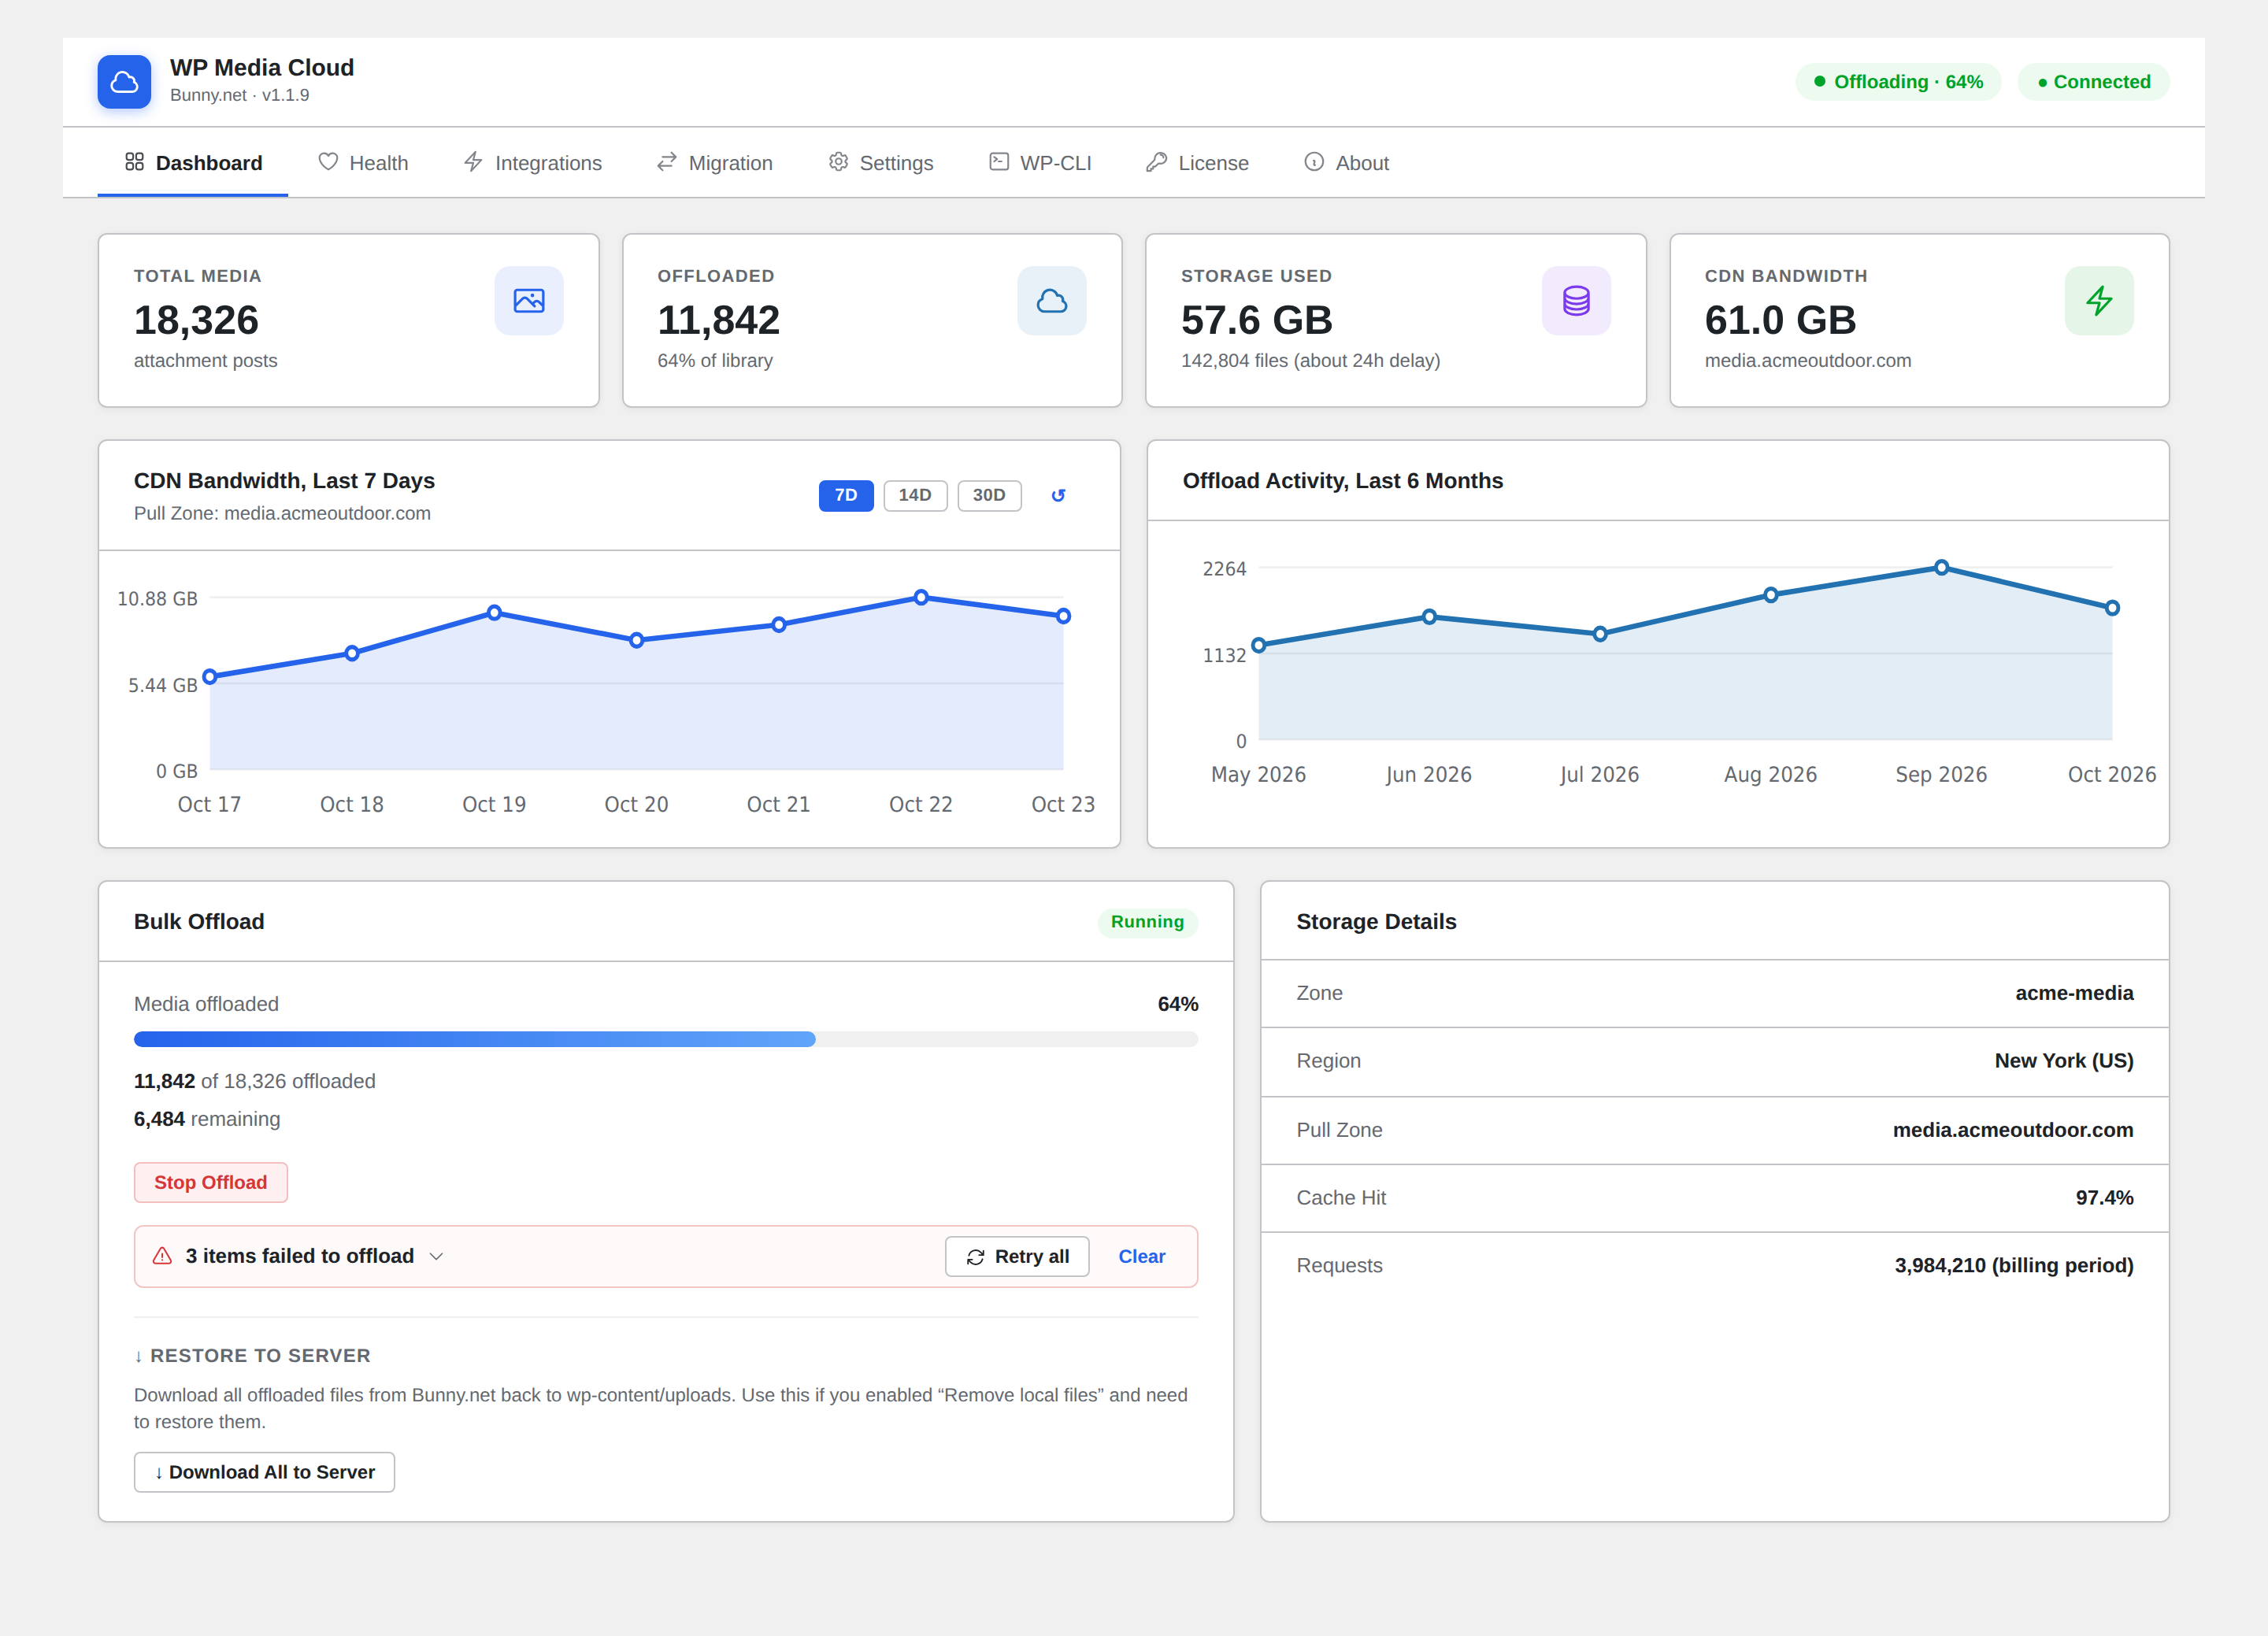Image resolution: width=2268 pixels, height=1636 pixels.
Task: Refresh the CDN bandwidth chart
Action: pos(1058,496)
